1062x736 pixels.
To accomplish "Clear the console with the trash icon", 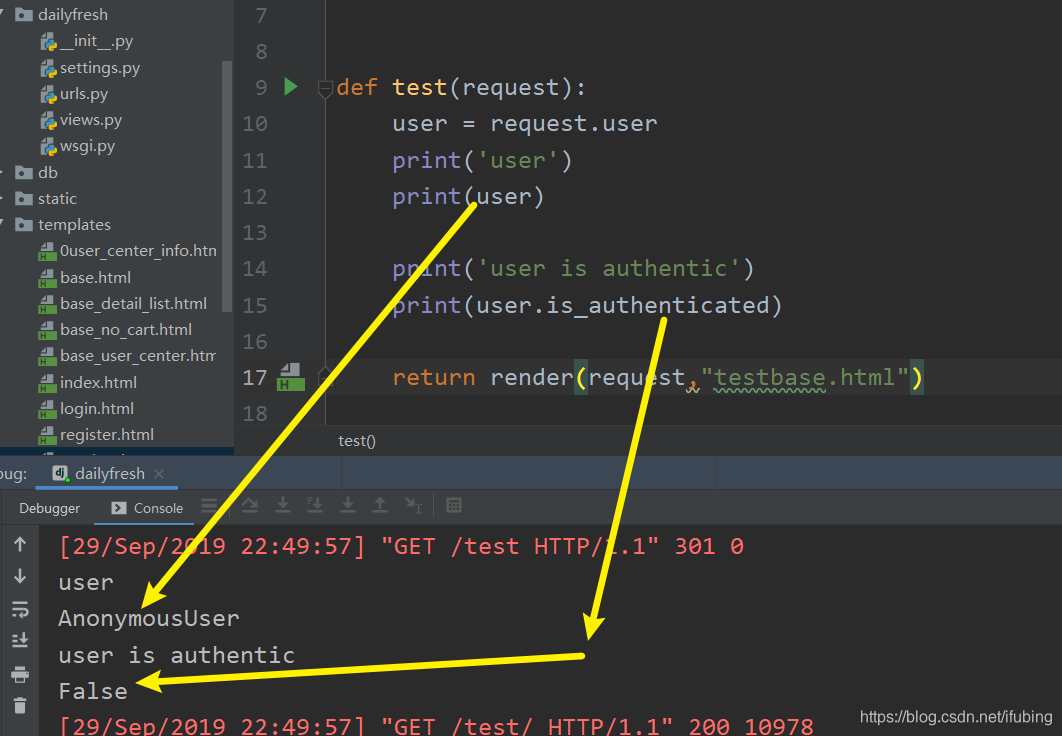I will pyautogui.click(x=20, y=706).
